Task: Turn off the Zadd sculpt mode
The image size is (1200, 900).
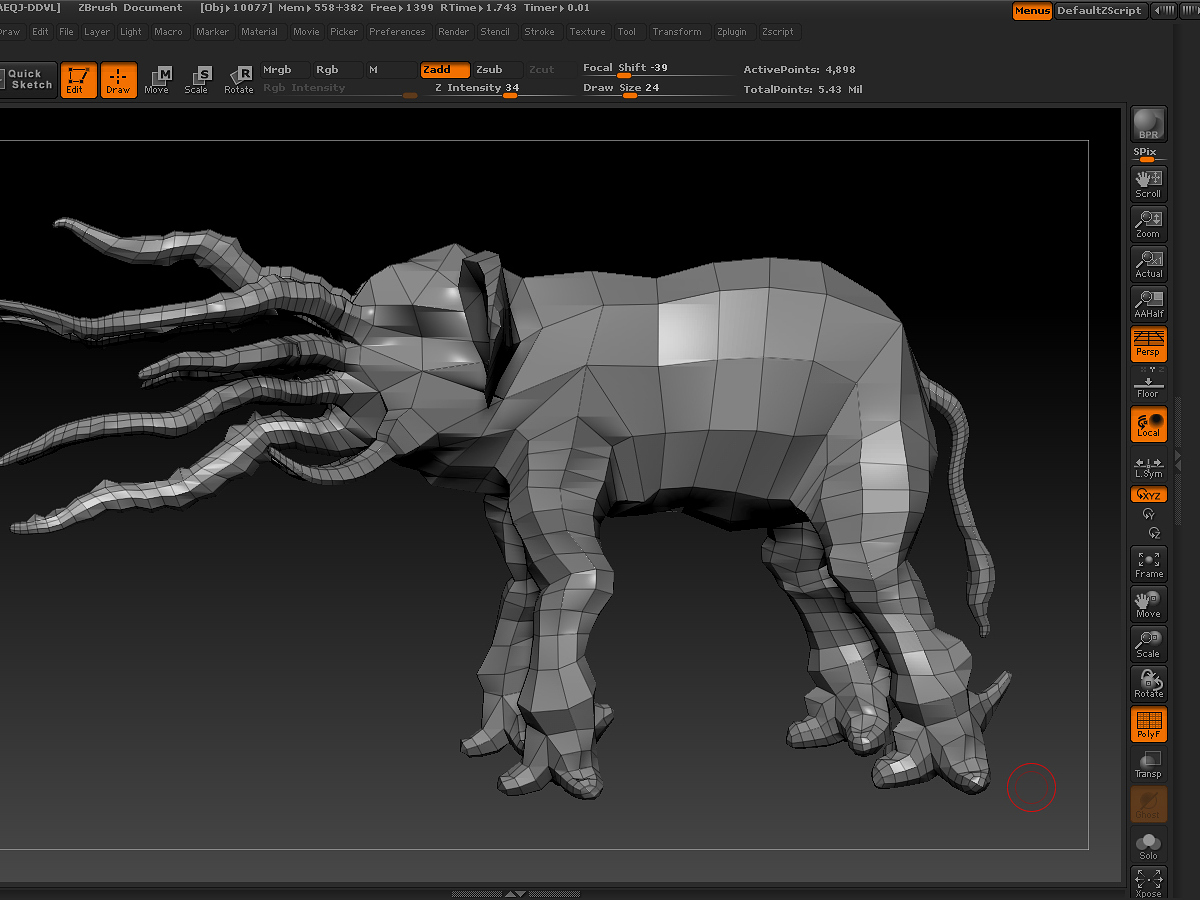Action: [x=445, y=70]
